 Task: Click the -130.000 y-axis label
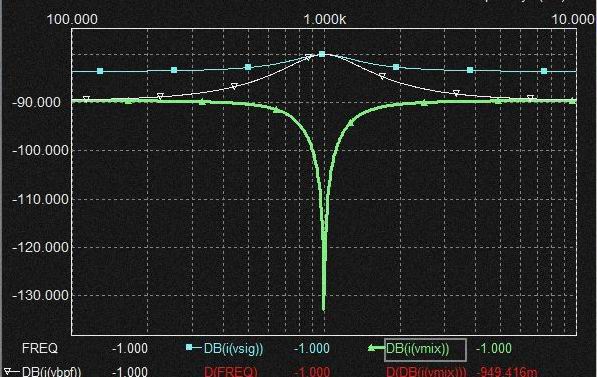[x=40, y=295]
